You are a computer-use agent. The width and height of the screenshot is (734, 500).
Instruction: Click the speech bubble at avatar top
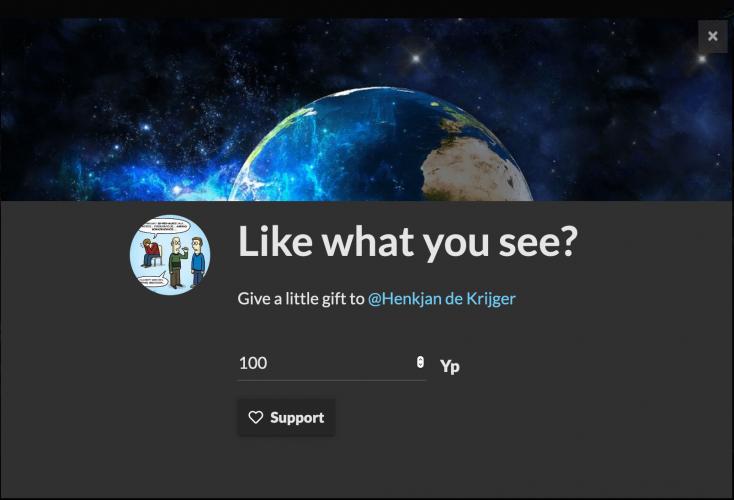coord(164,227)
